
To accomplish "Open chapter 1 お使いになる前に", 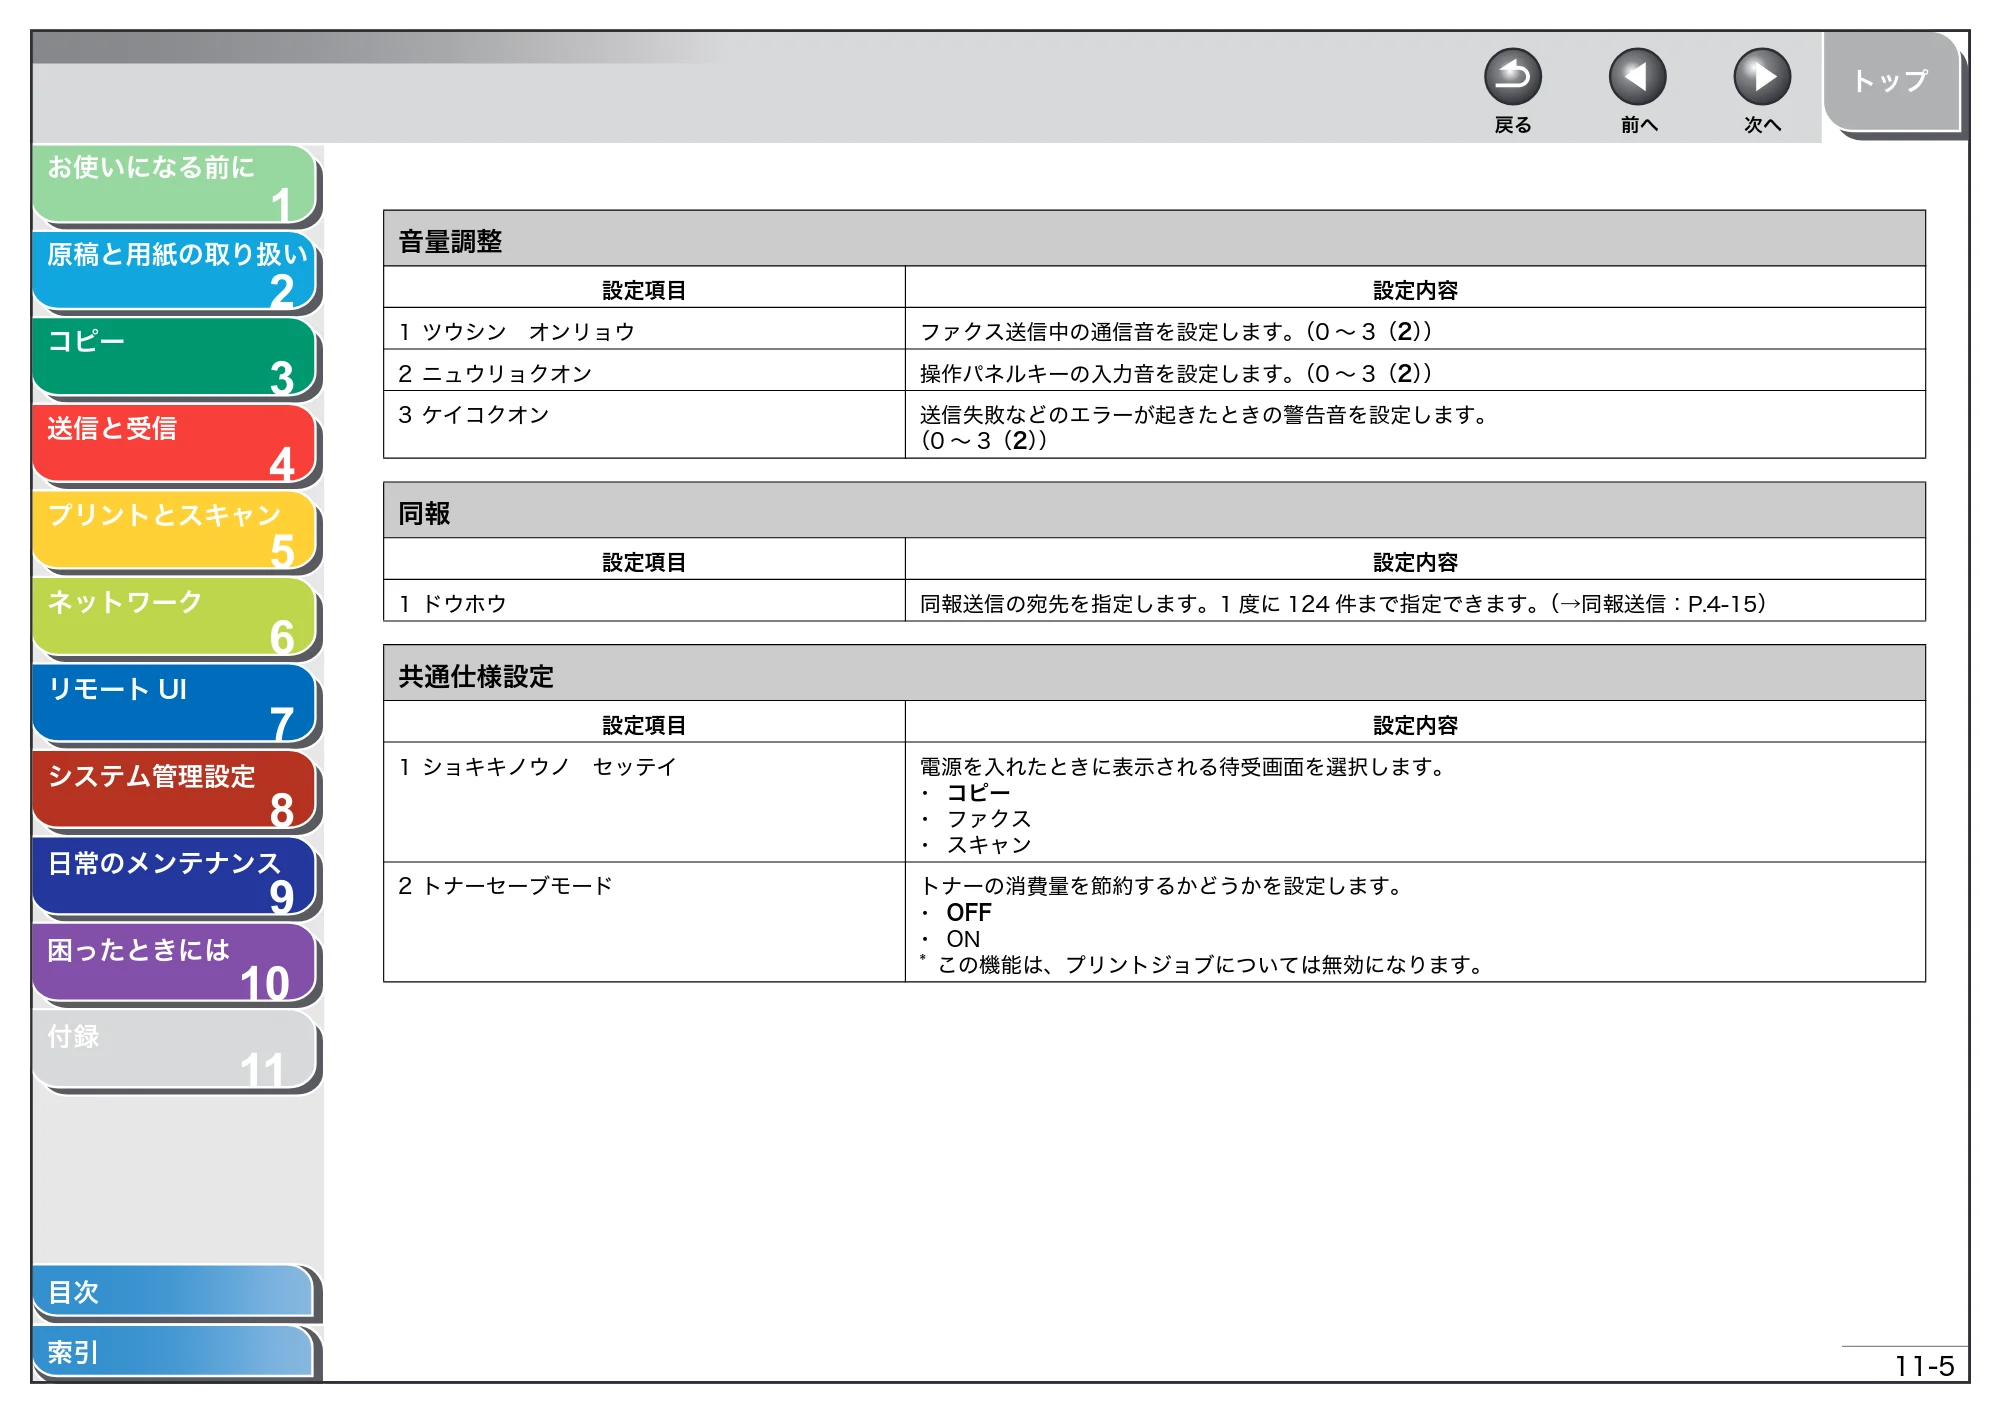I will pos(175,184).
